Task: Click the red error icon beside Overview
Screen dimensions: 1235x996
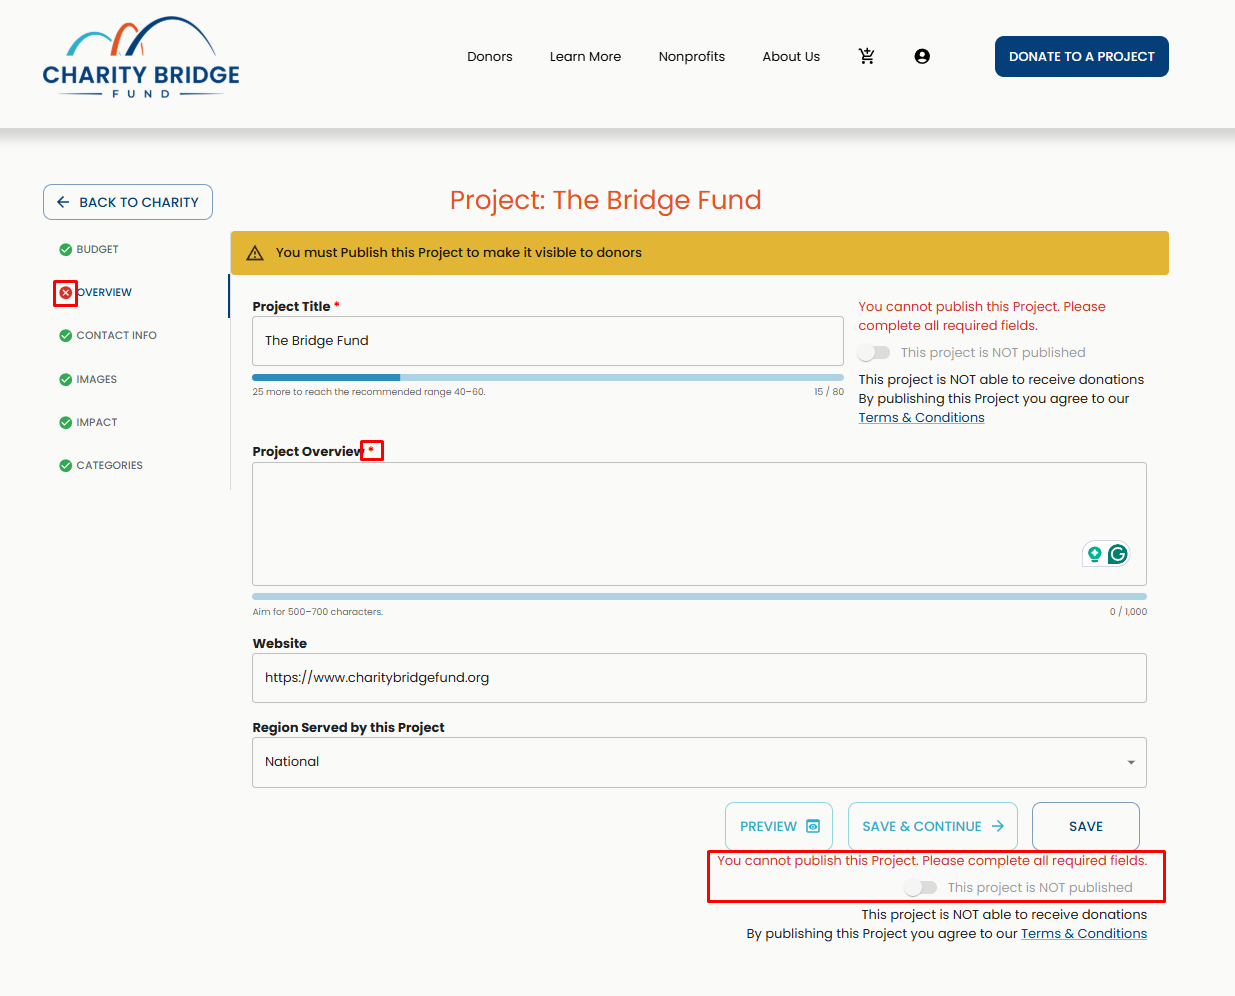Action: (x=65, y=292)
